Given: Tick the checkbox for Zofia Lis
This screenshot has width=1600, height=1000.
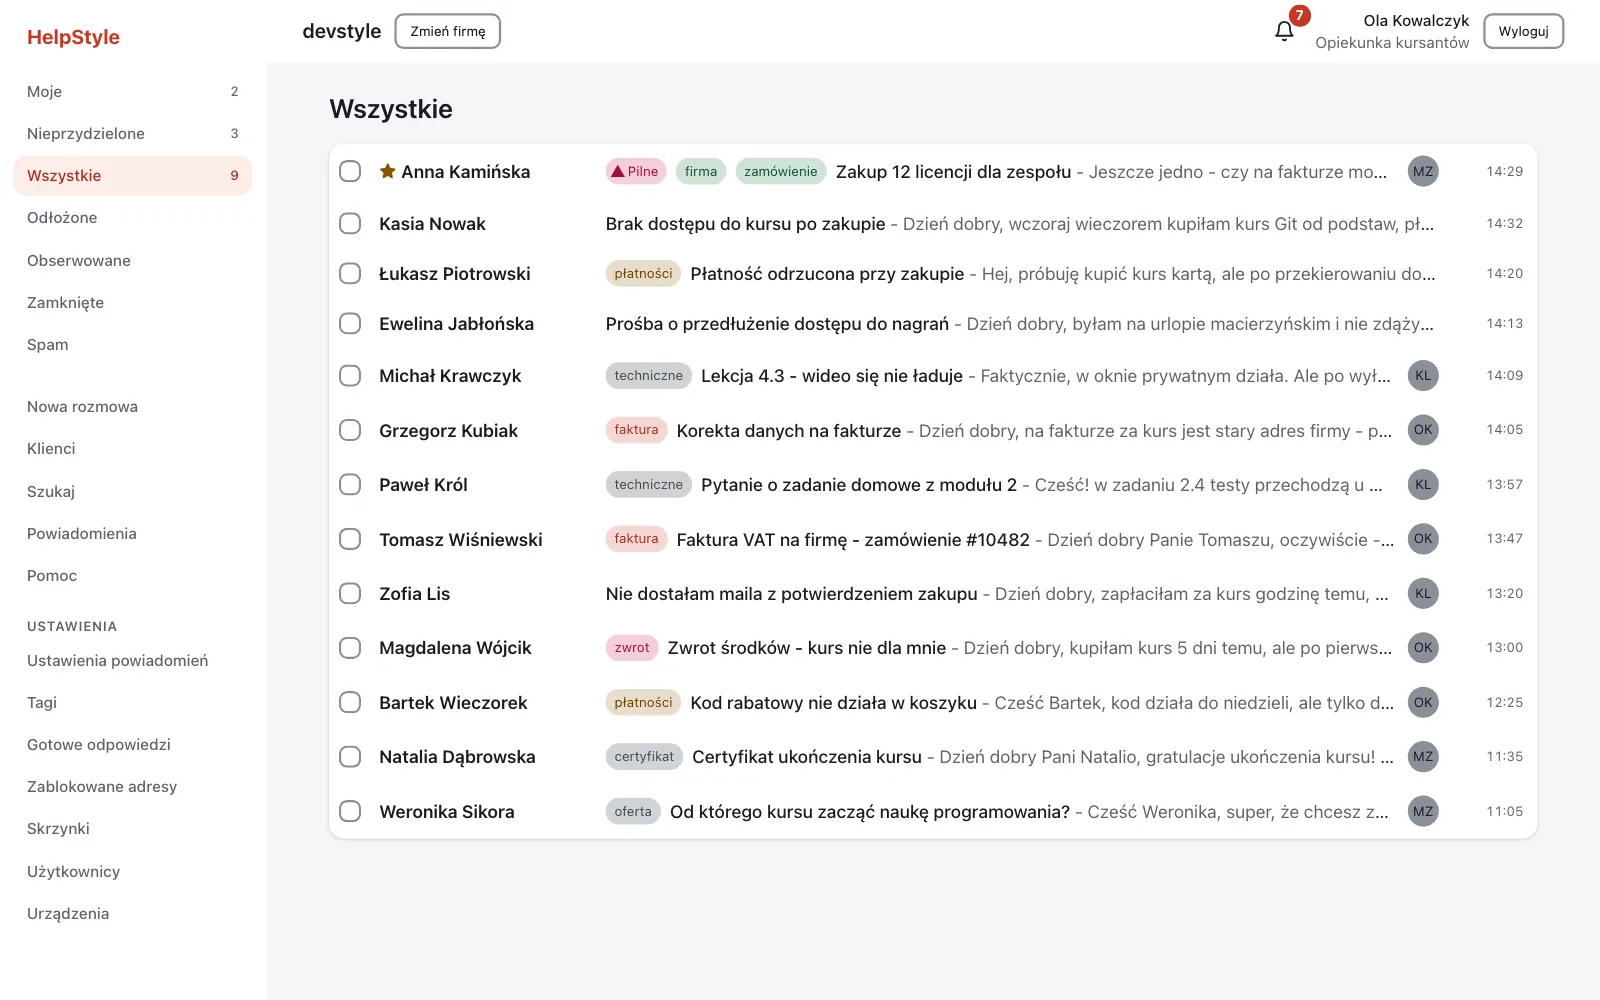Looking at the screenshot, I should point(350,593).
